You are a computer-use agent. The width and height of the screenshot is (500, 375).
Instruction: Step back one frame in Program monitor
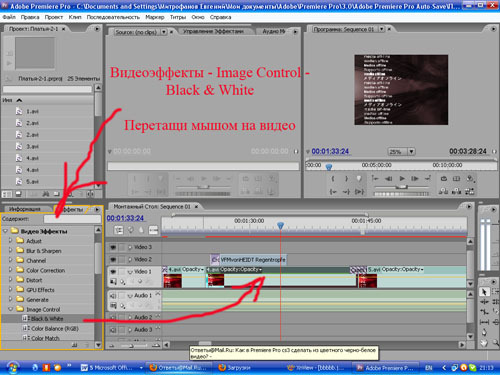pos(389,179)
